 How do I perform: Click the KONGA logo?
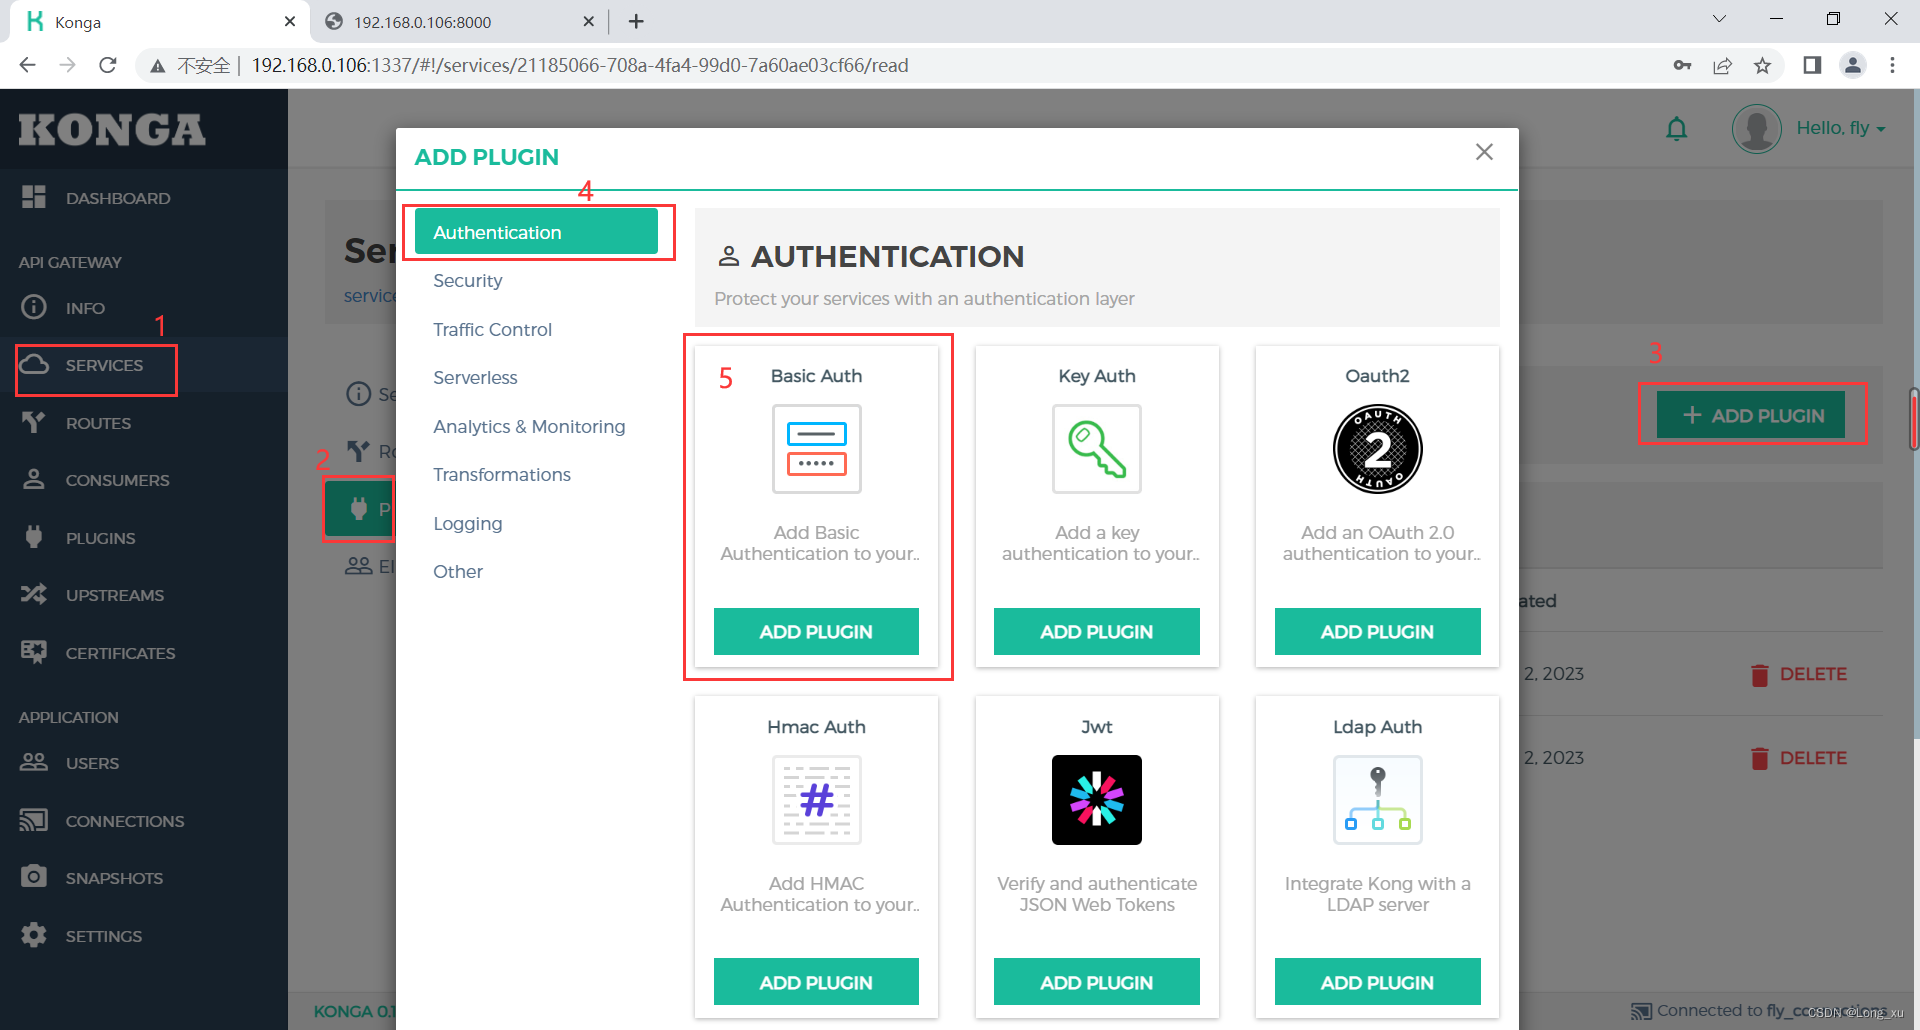(x=111, y=129)
